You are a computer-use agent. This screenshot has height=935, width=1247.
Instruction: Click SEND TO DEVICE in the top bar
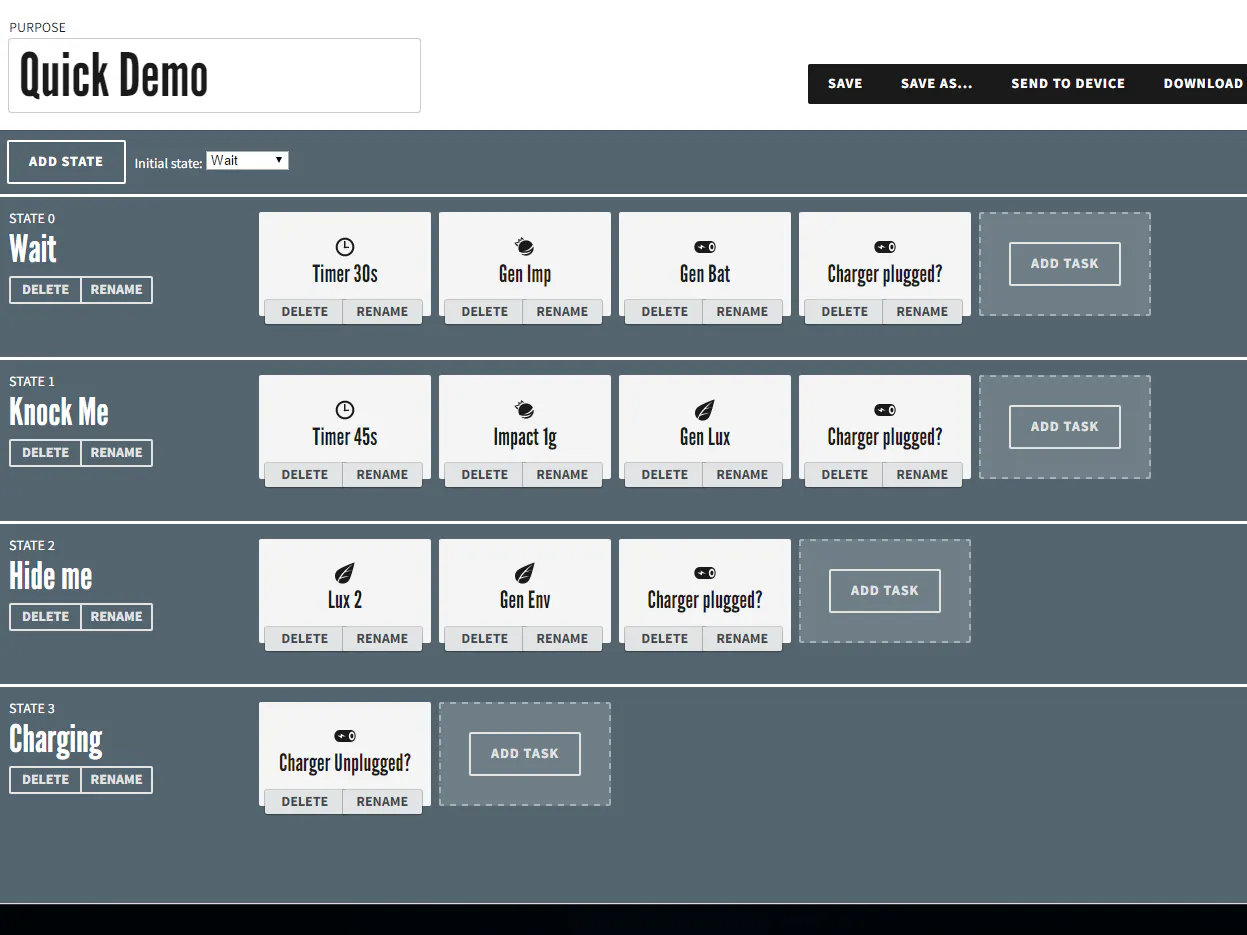click(x=1068, y=83)
